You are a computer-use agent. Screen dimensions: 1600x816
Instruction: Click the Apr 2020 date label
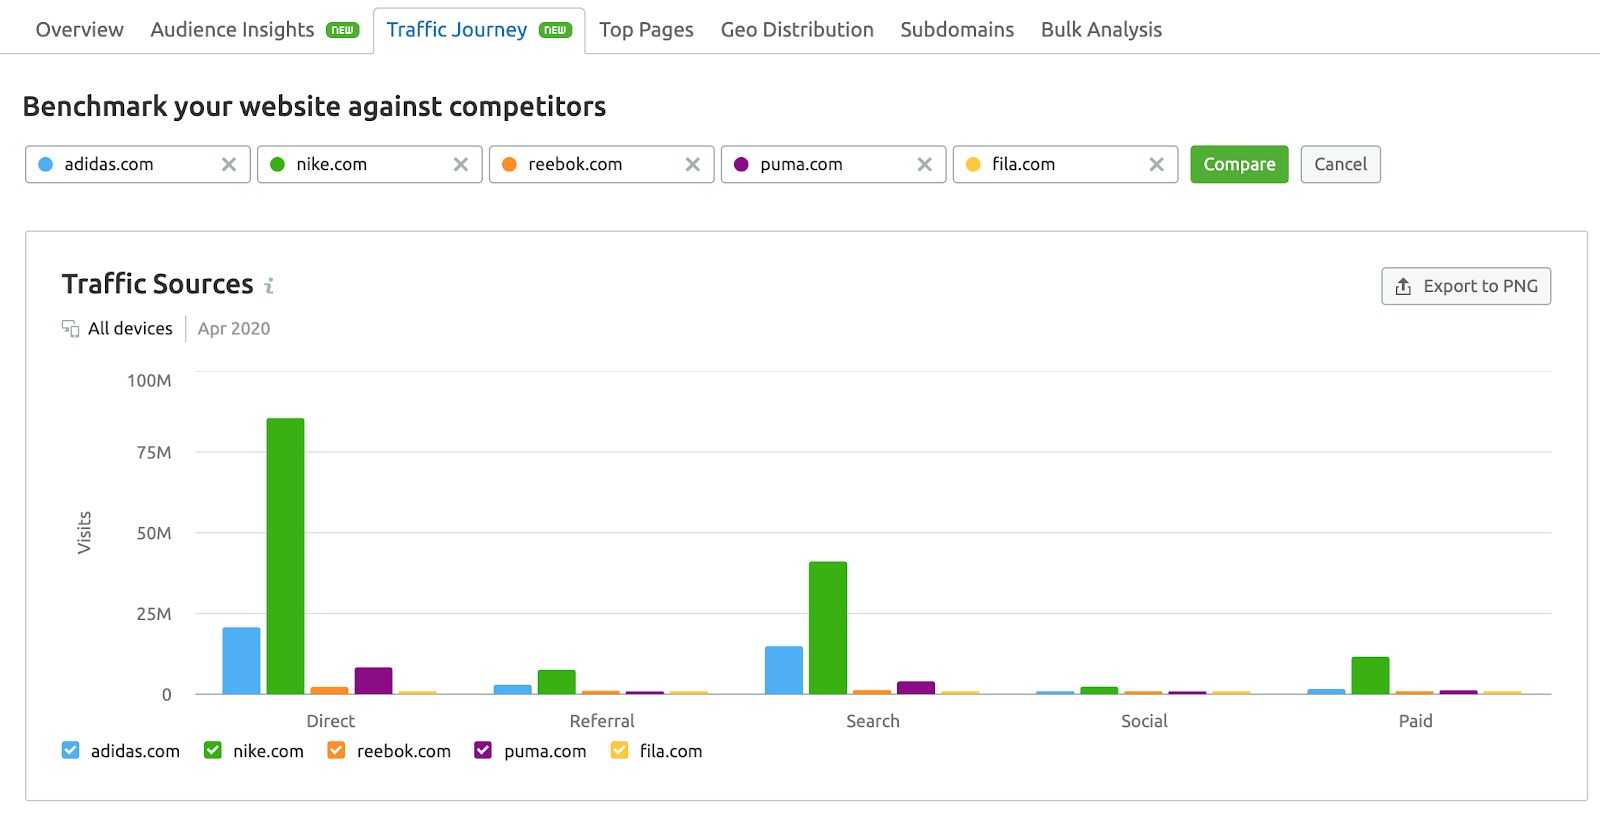[x=234, y=328]
